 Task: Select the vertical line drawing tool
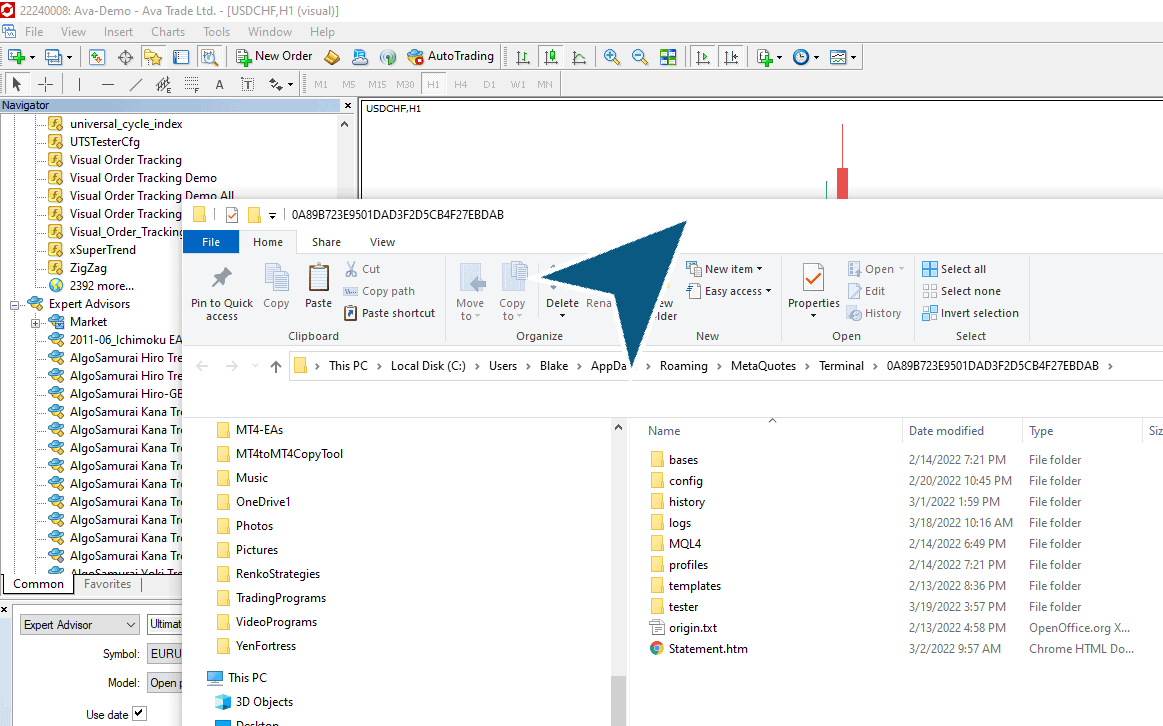click(x=79, y=85)
